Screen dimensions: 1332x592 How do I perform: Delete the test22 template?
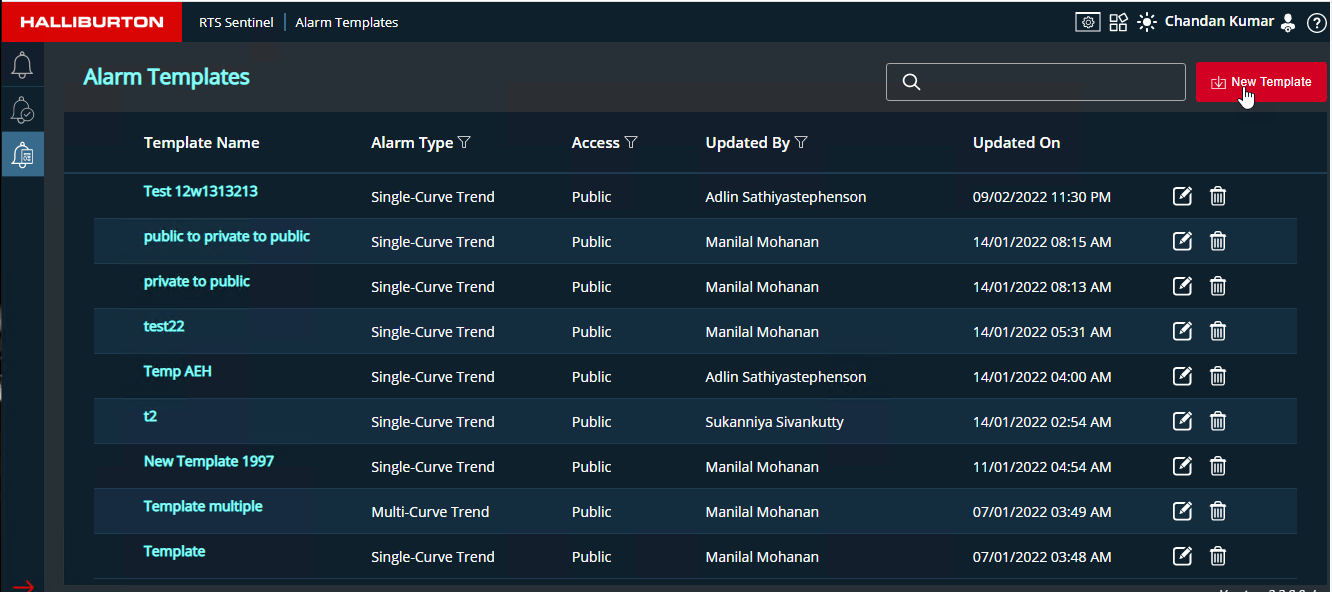pos(1218,331)
